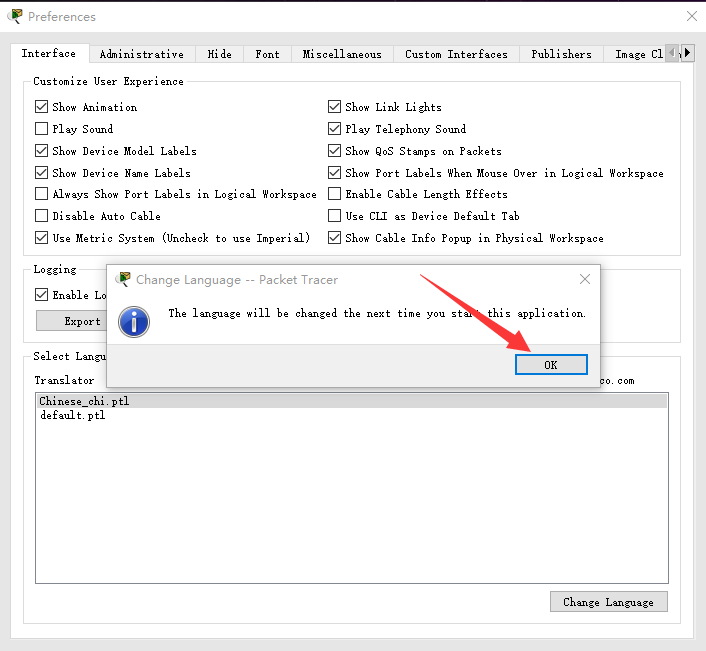
Task: Toggle Play Telephony Sound checkbox
Action: 334,129
